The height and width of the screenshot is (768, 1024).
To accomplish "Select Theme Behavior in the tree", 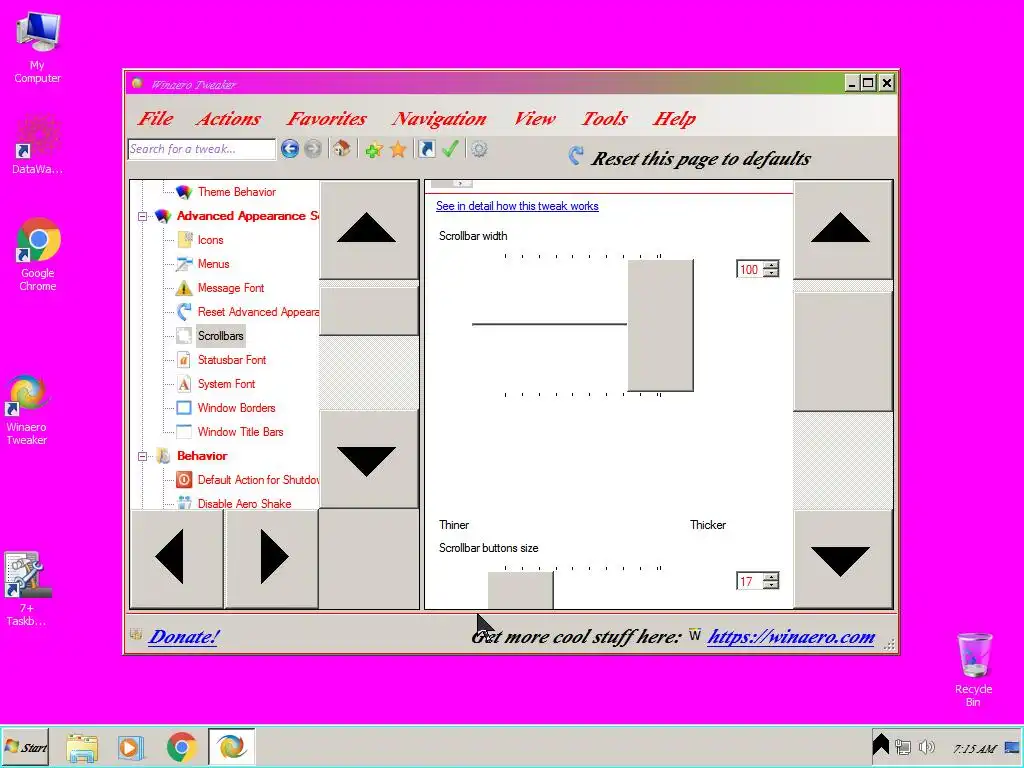I will (x=236, y=192).
